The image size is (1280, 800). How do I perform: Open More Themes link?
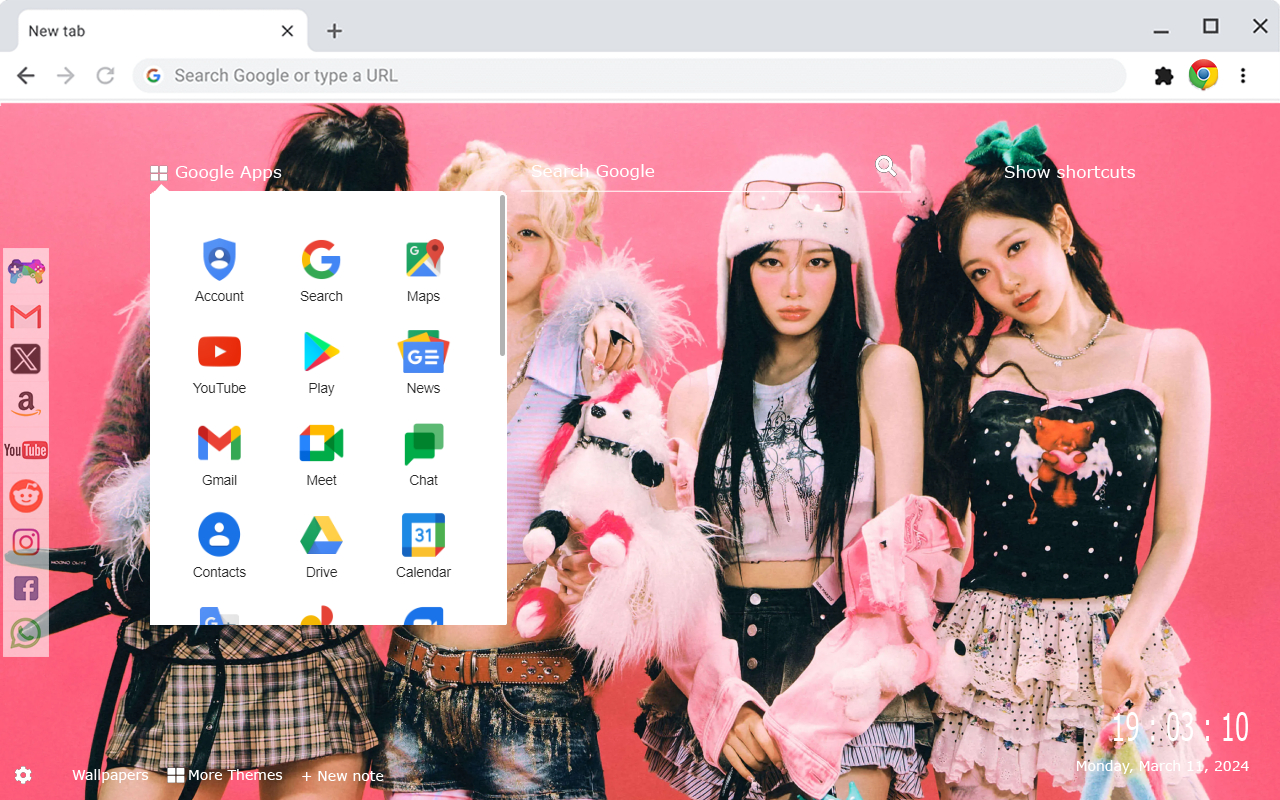click(225, 775)
